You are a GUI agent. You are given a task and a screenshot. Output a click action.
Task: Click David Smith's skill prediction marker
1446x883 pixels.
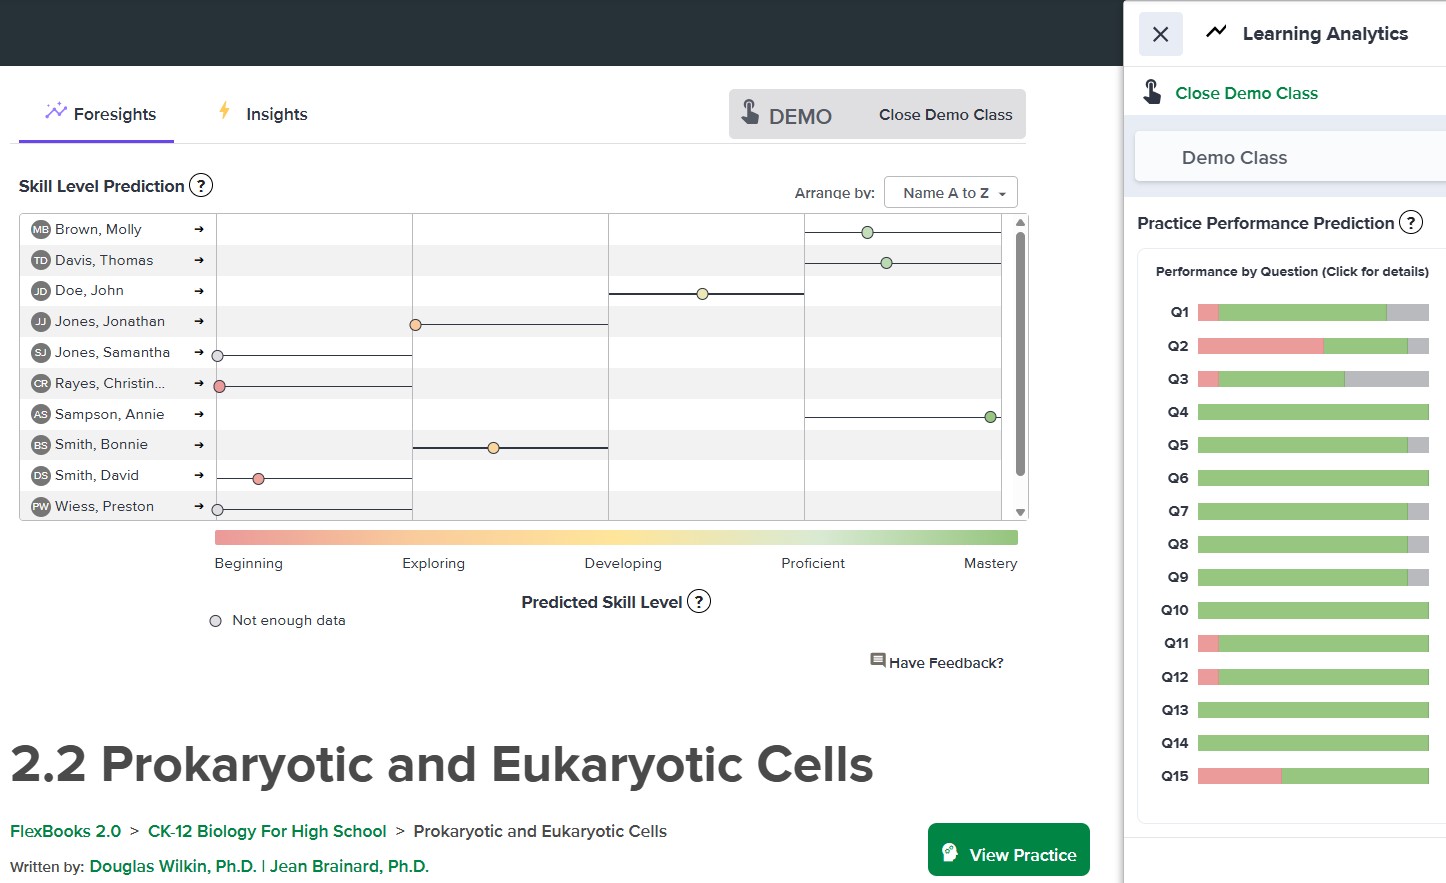(258, 479)
